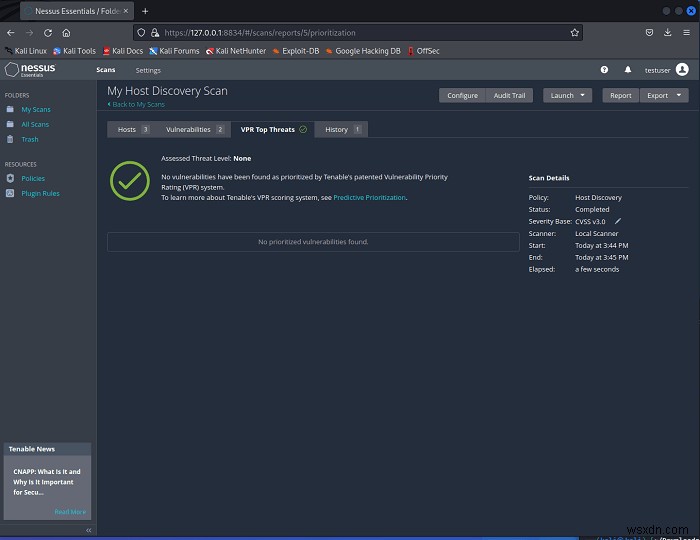Screen dimensions: 700x540
Task: View the tracking protection shield icon
Action: 141,33
